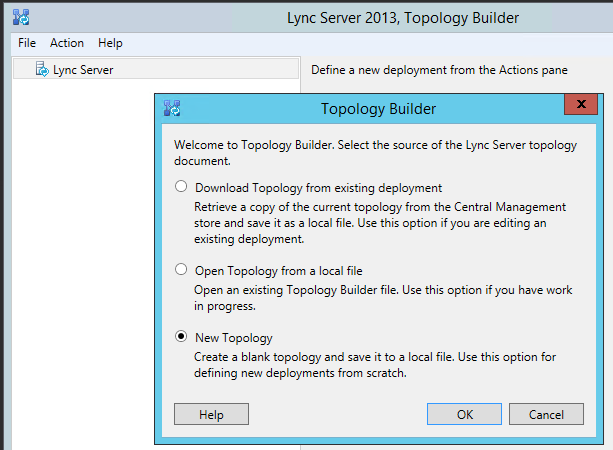Click the 'Topology Builder' dialog title text
Image resolution: width=613 pixels, height=450 pixels.
(x=378, y=109)
